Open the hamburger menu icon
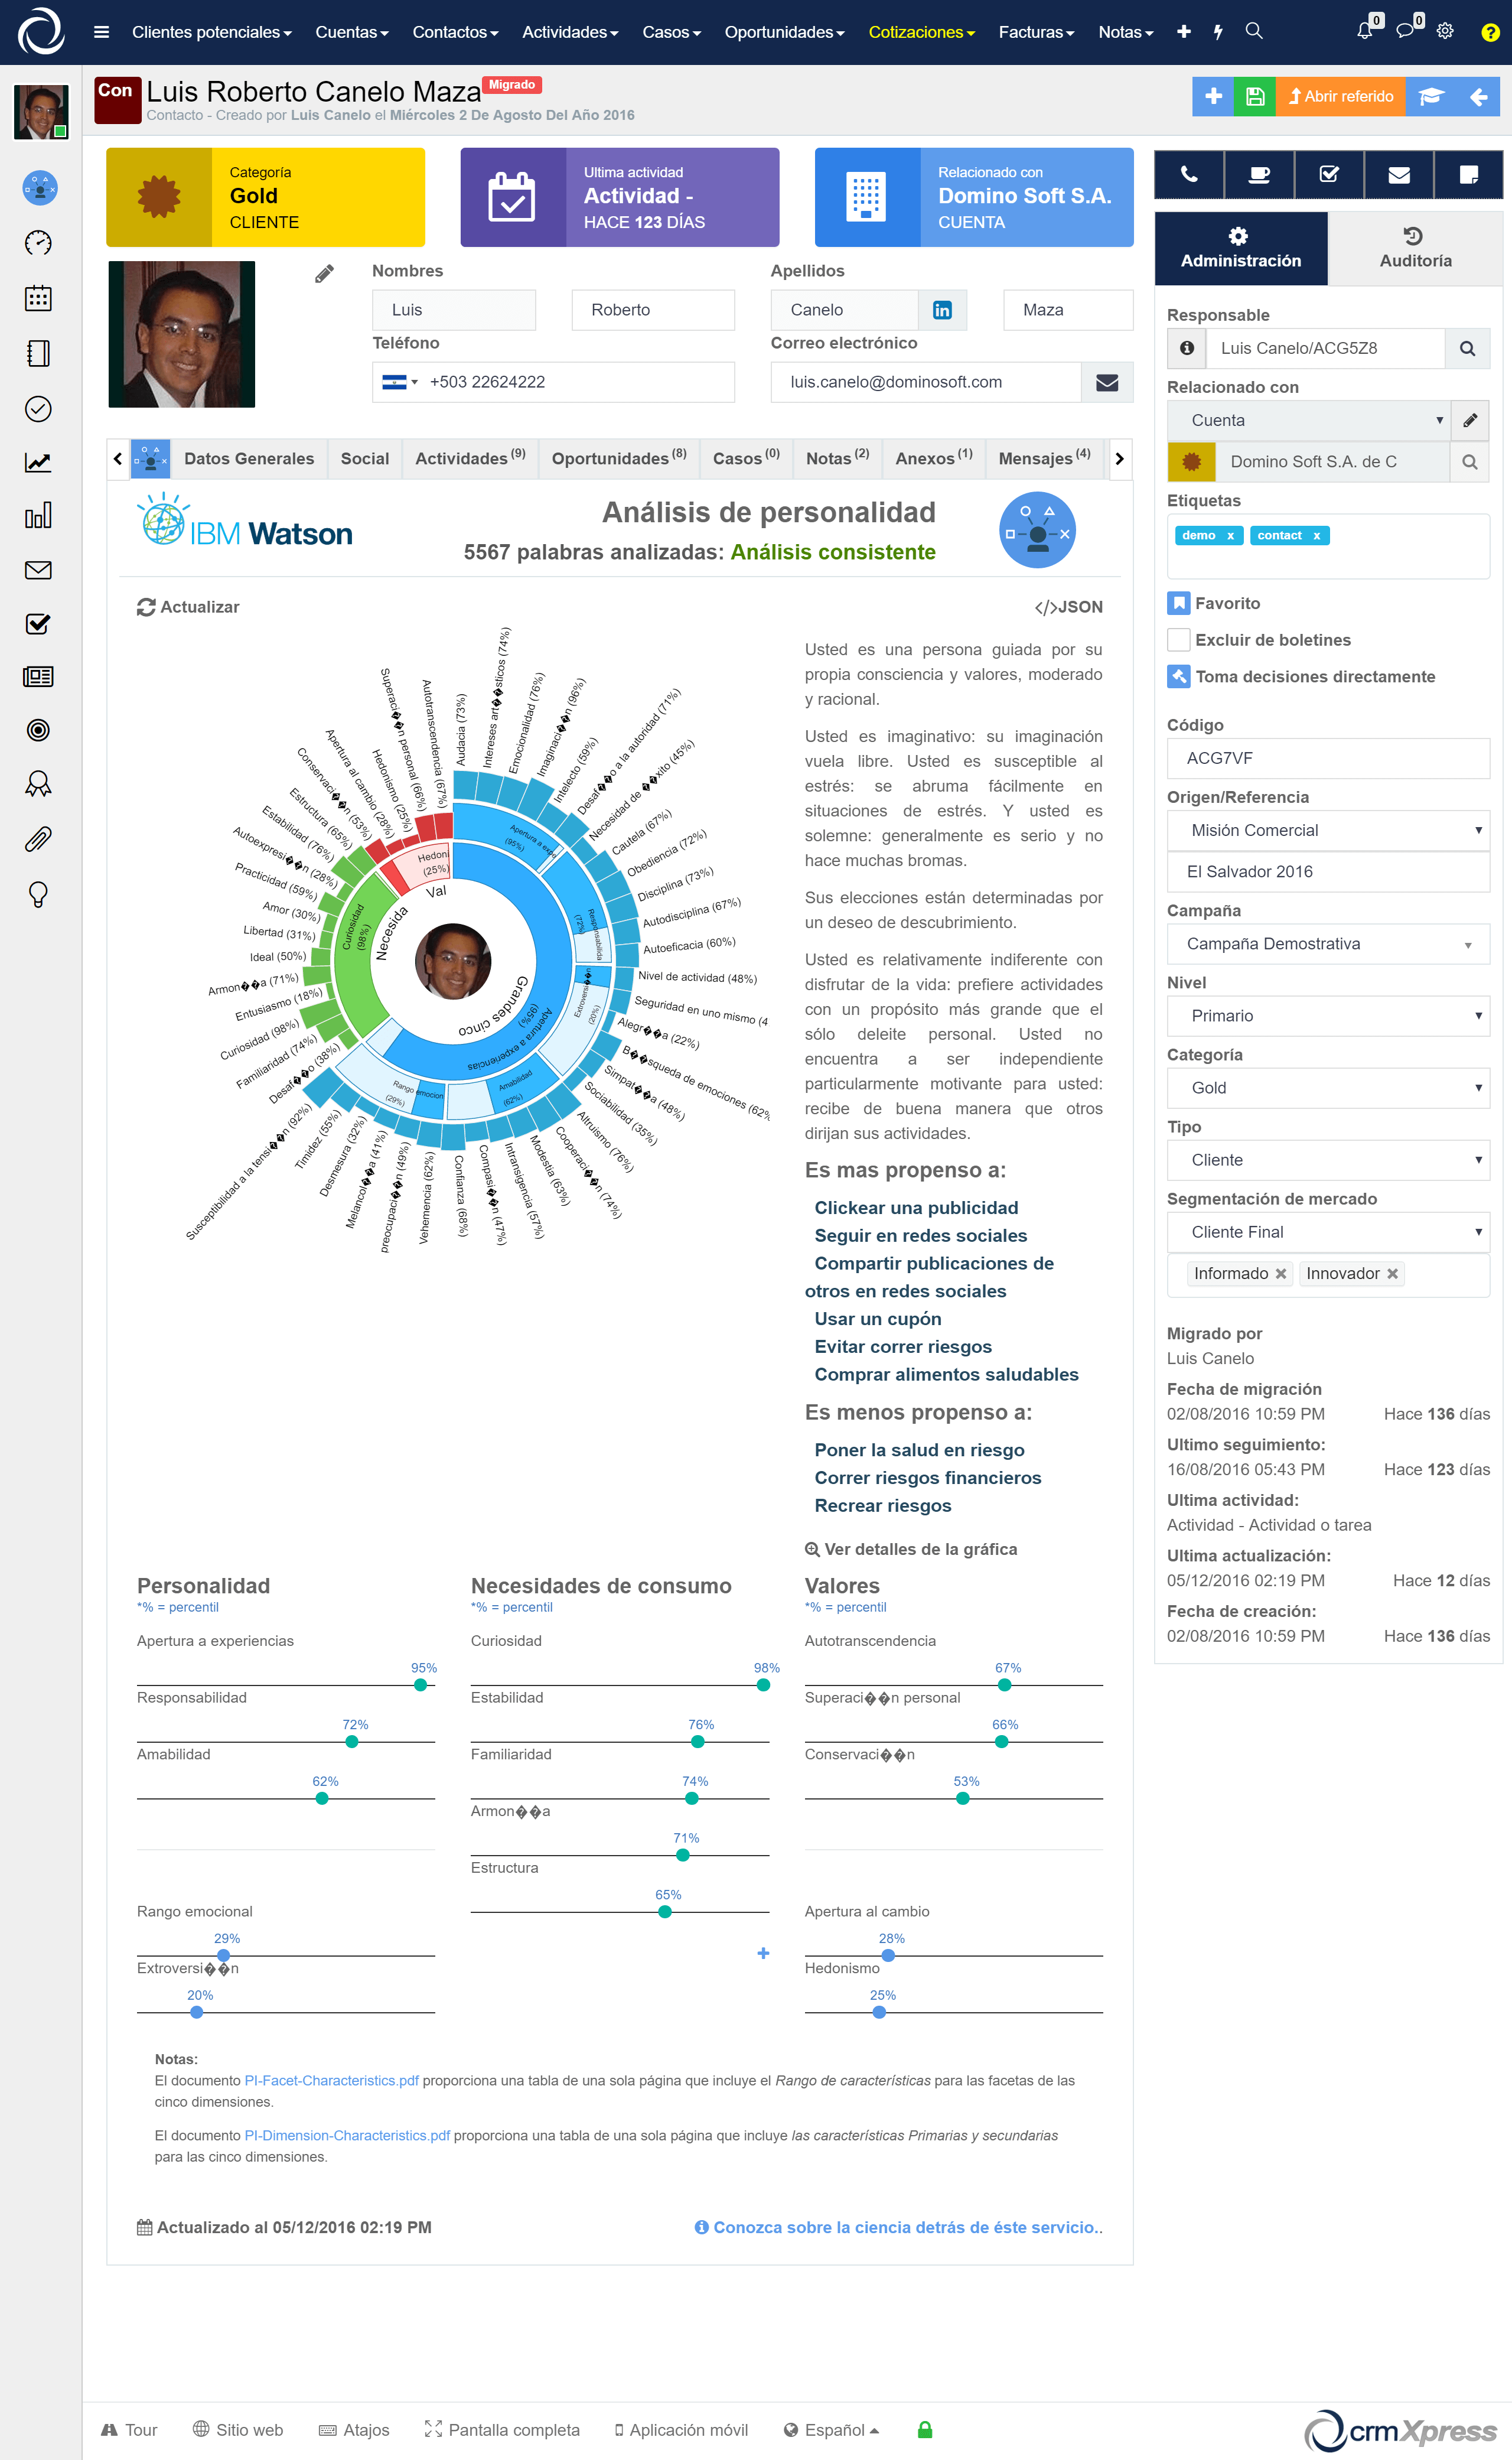The image size is (1512, 2460). pos(101,32)
